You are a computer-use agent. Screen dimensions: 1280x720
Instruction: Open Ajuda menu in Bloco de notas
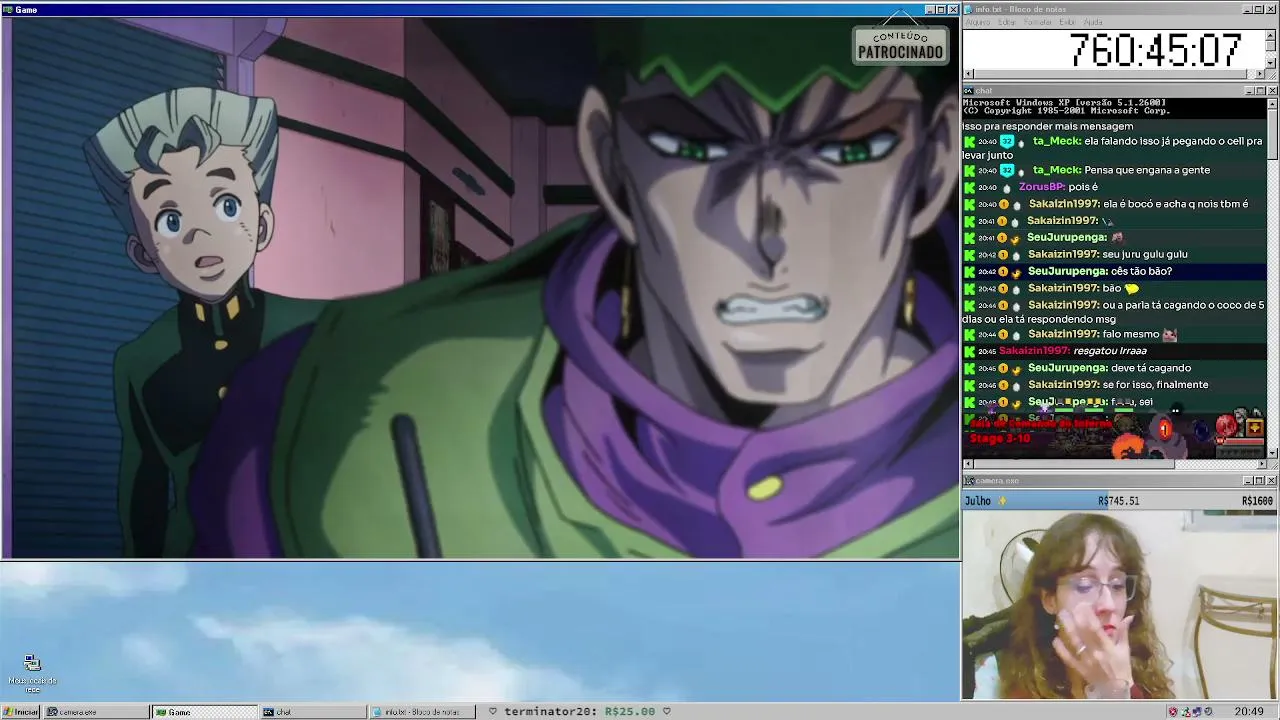coord(1093,22)
